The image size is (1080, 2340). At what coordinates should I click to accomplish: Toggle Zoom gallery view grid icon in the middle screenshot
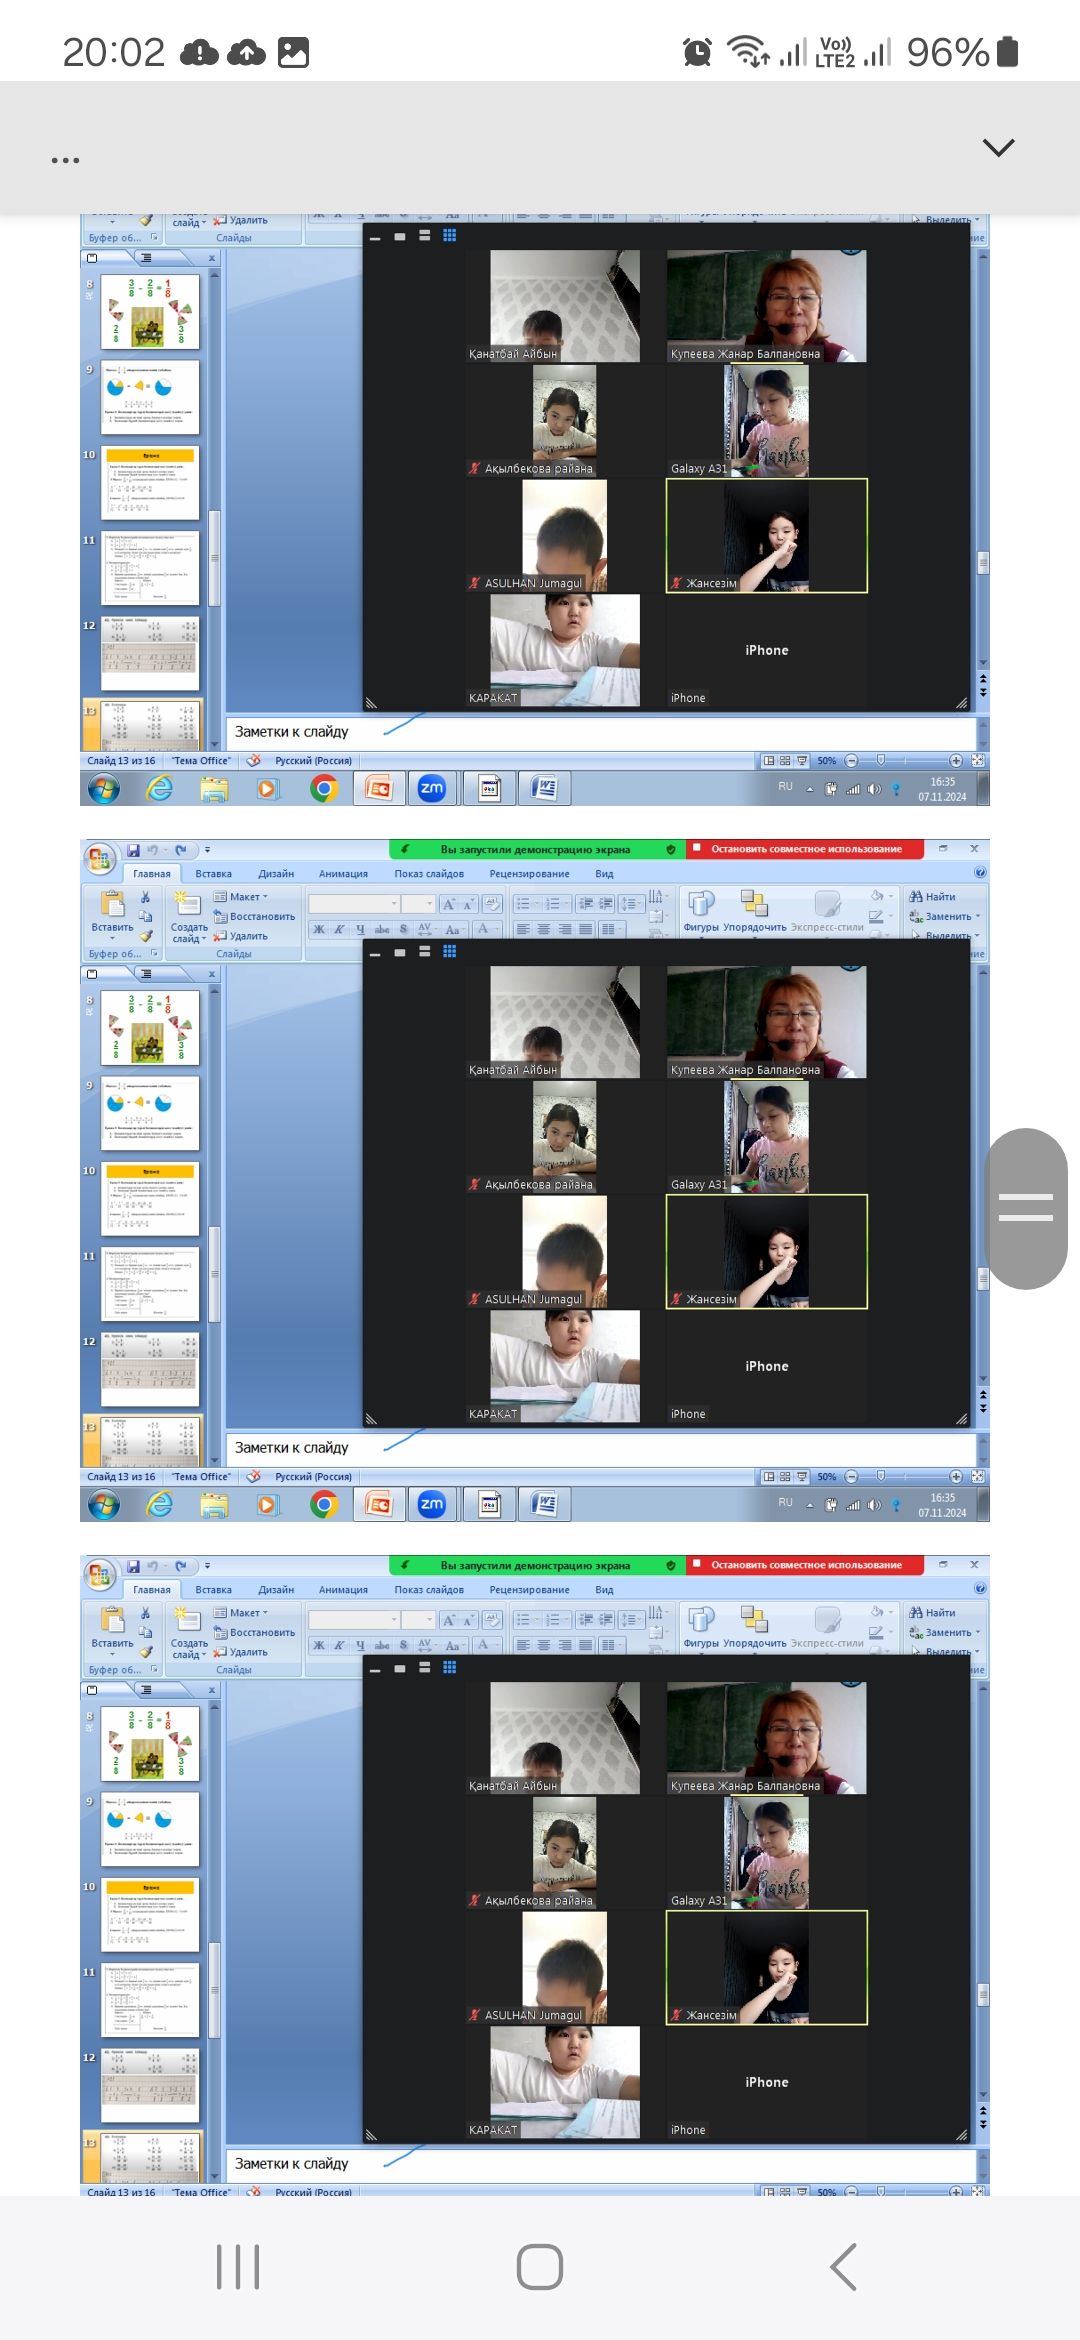tap(450, 951)
